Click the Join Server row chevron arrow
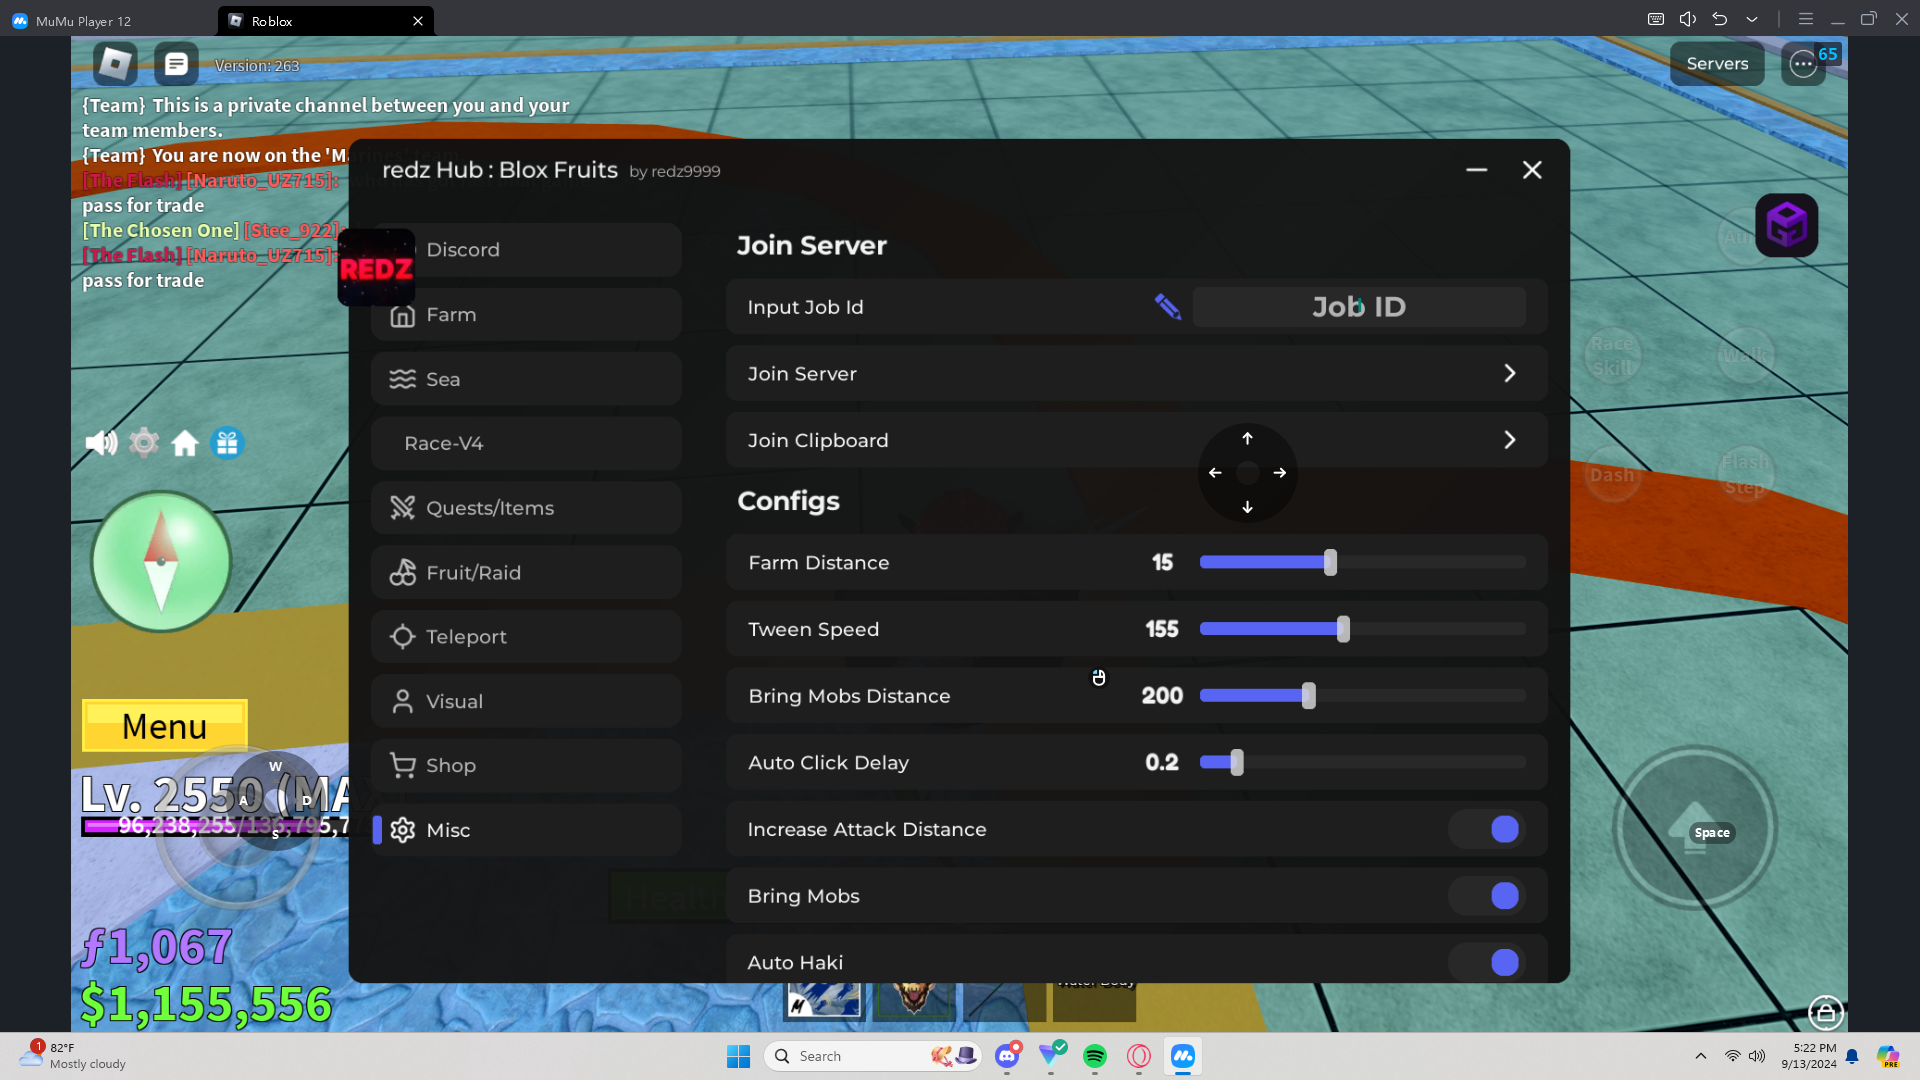The height and width of the screenshot is (1080, 1920). pos(1510,373)
